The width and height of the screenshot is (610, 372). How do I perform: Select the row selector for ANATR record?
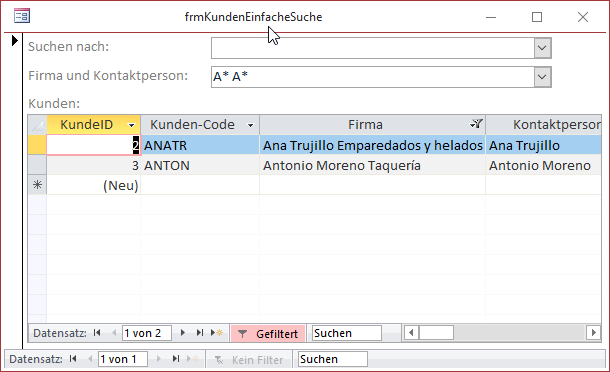[x=37, y=145]
